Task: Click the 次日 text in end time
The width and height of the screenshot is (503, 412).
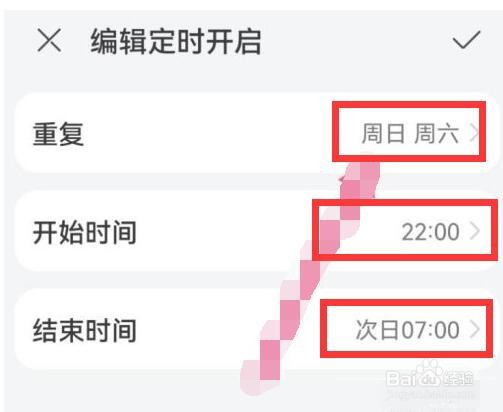Action: 377,330
